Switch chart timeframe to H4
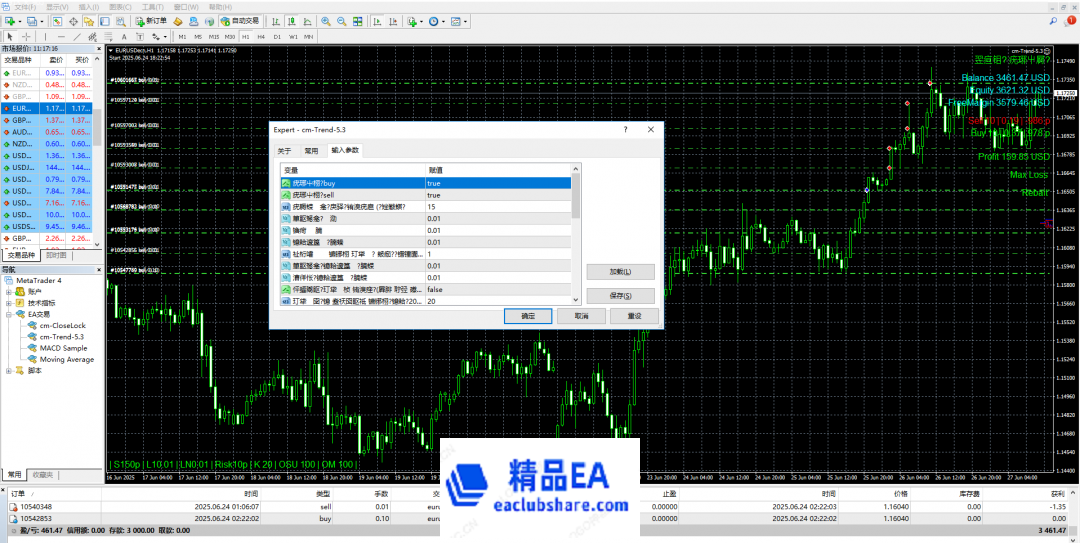The image size is (1080, 543). pos(259,37)
